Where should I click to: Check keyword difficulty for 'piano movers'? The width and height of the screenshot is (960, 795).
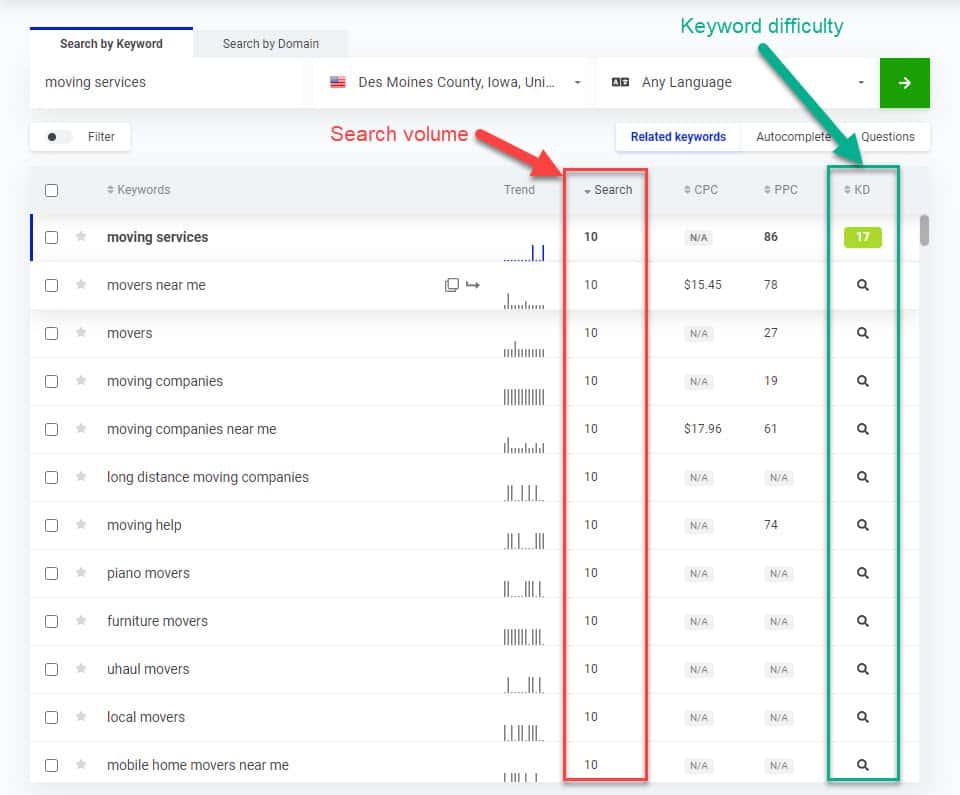(862, 573)
